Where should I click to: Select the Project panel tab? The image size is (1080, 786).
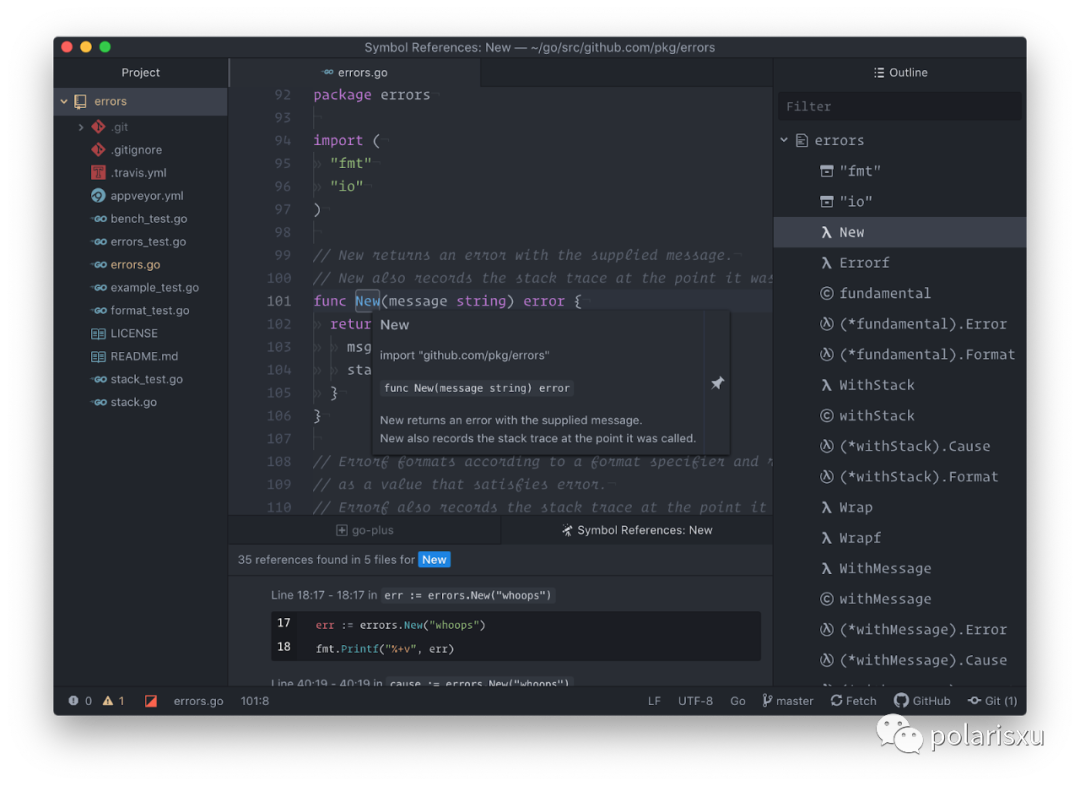click(x=141, y=72)
